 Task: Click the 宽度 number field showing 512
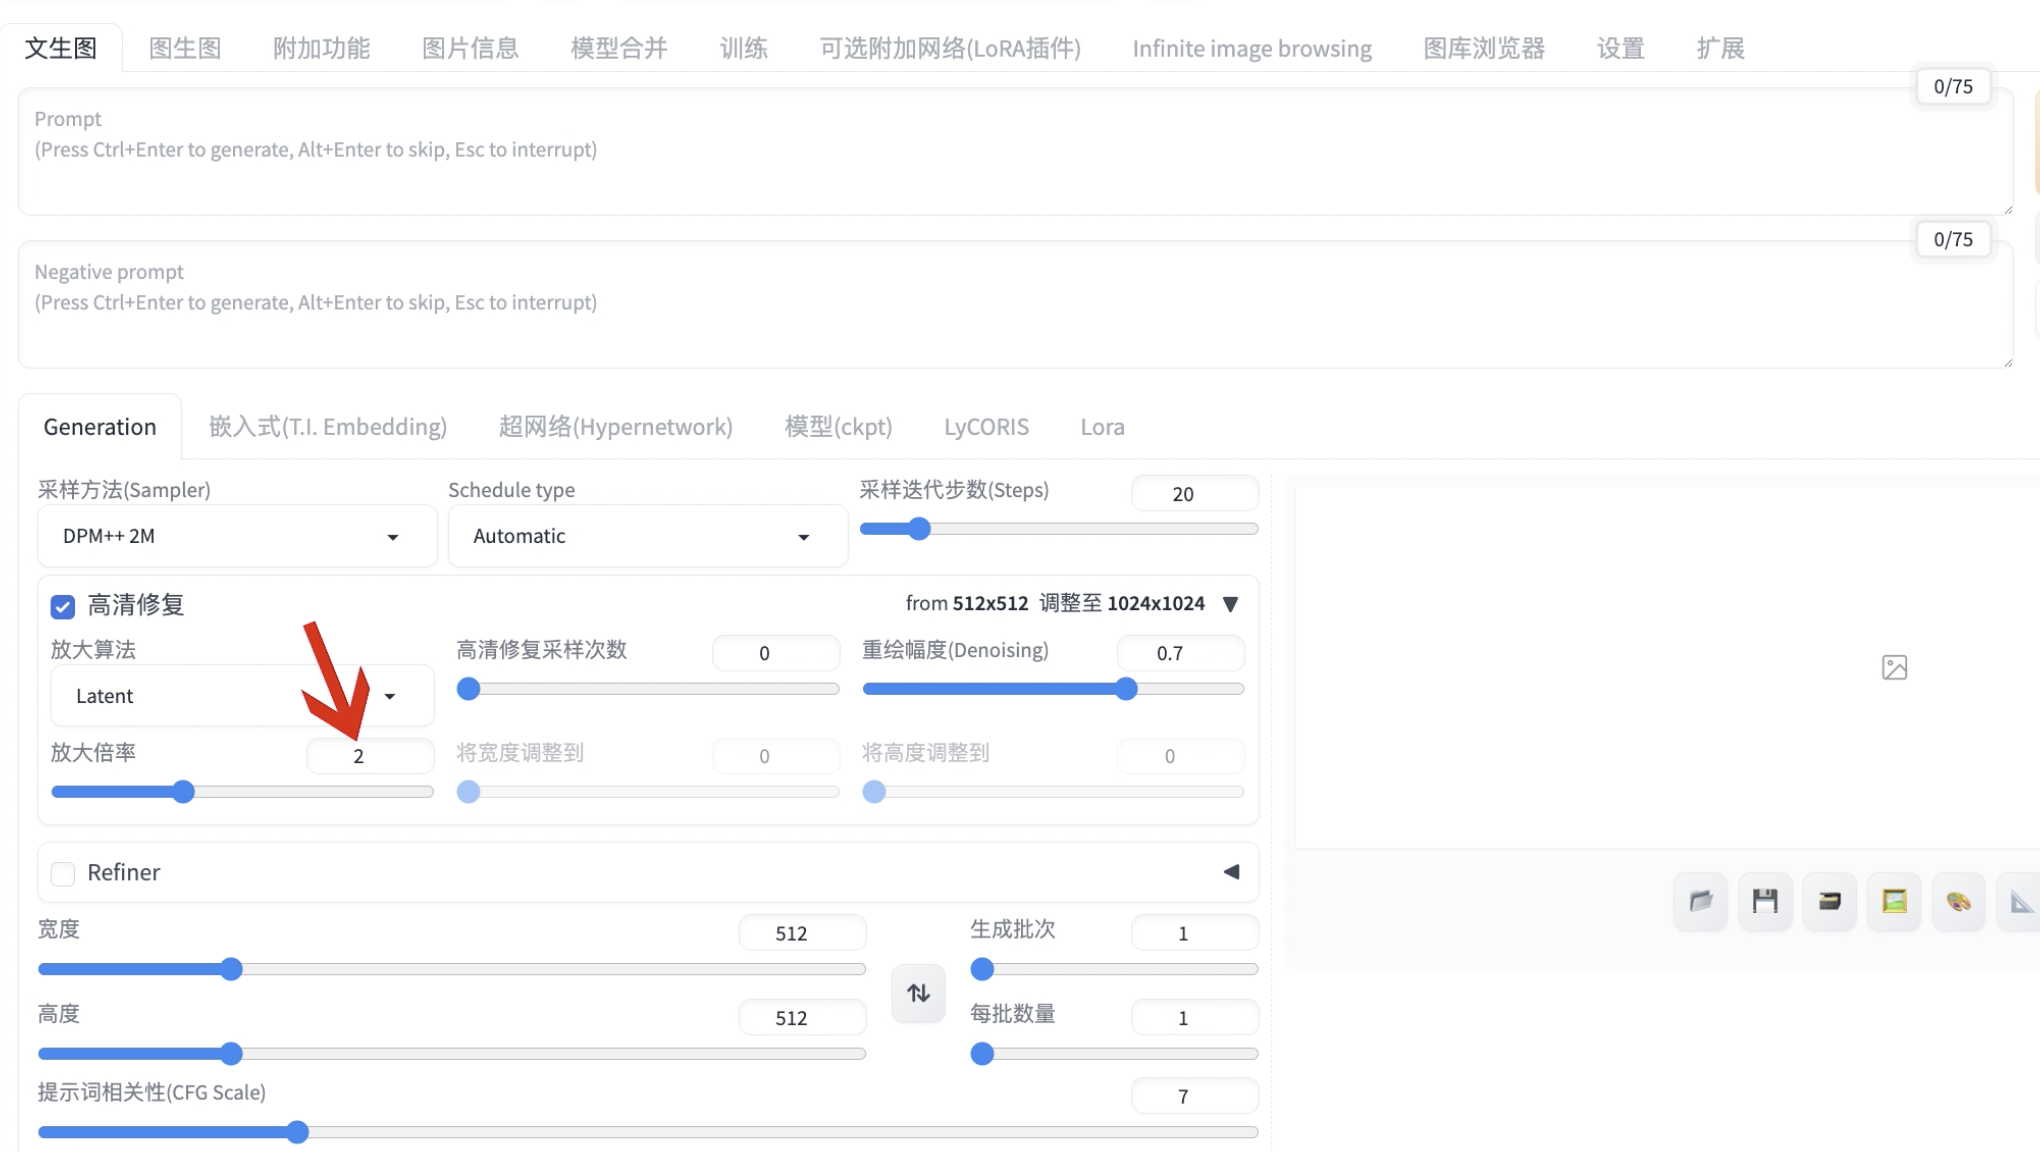(x=803, y=933)
